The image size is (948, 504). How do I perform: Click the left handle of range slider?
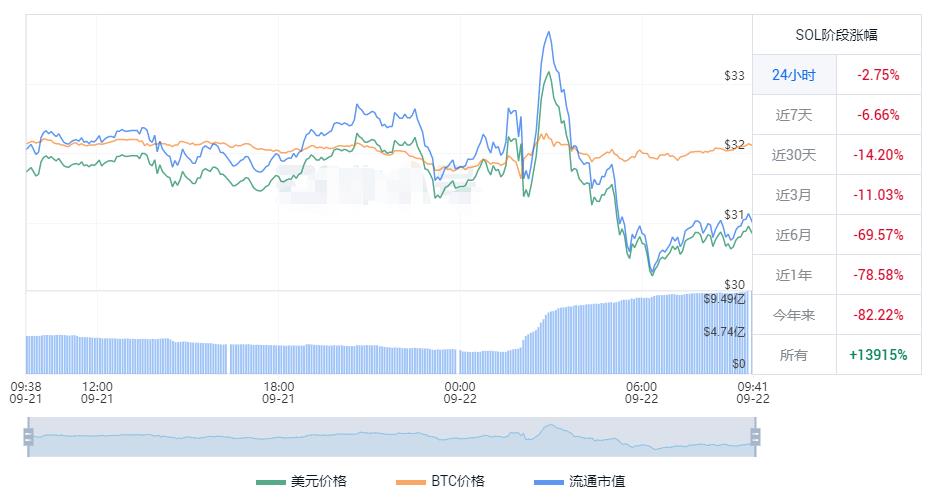tap(29, 437)
